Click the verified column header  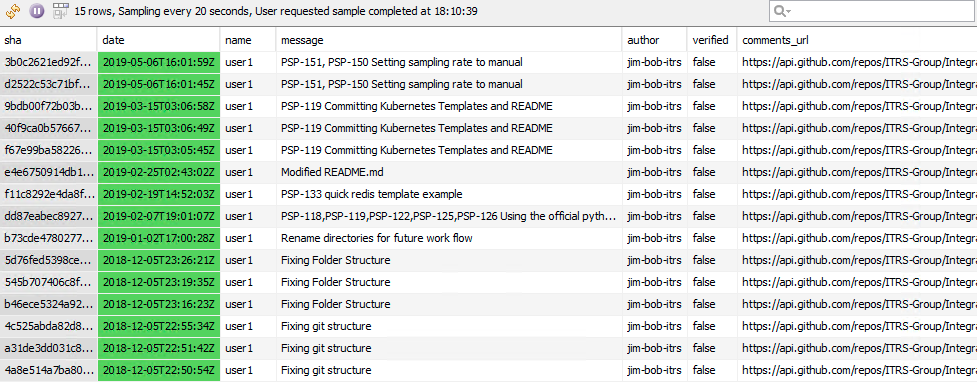[x=712, y=40]
